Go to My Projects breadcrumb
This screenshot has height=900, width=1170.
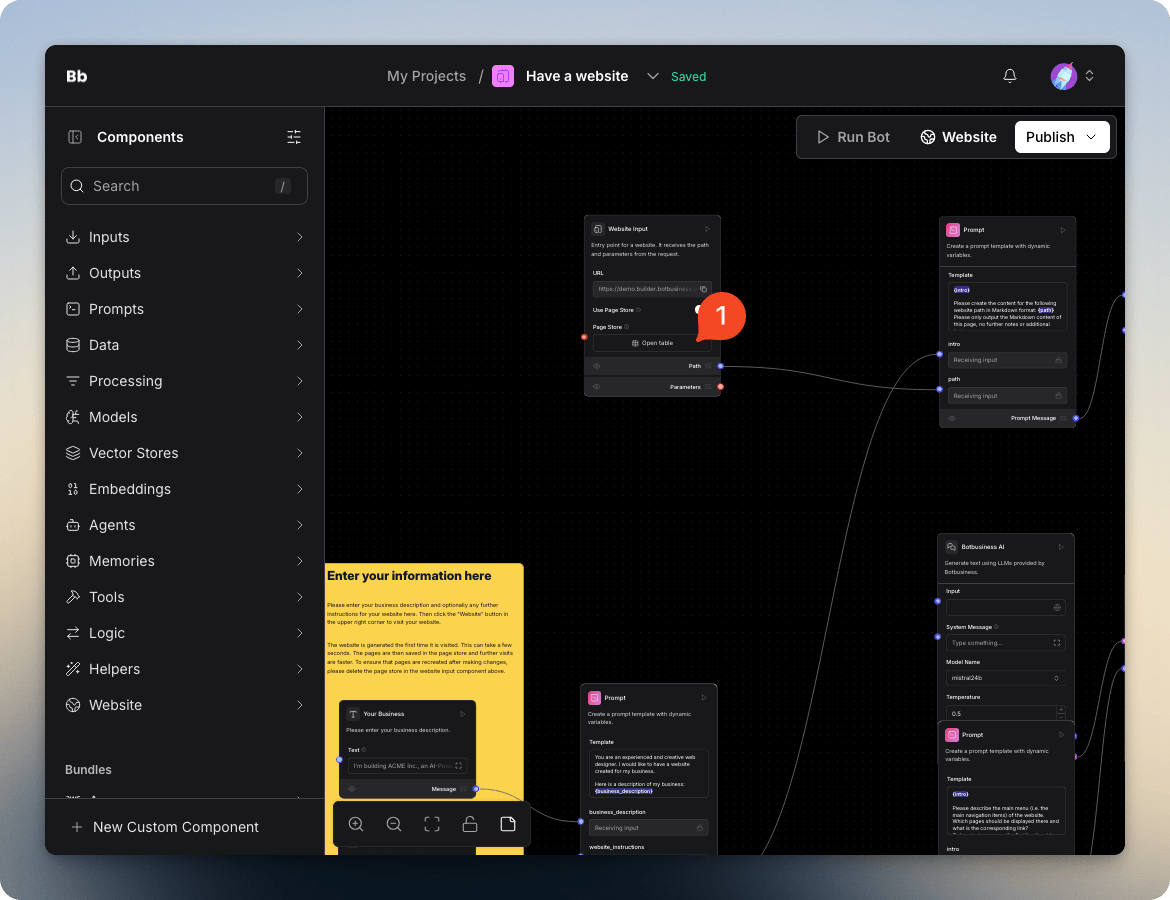(x=426, y=76)
